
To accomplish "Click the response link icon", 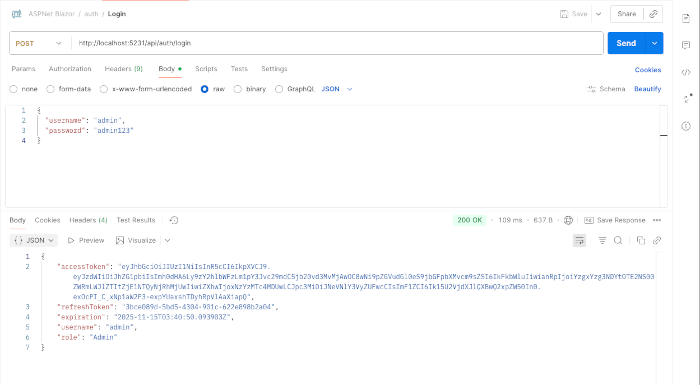I will 657,240.
